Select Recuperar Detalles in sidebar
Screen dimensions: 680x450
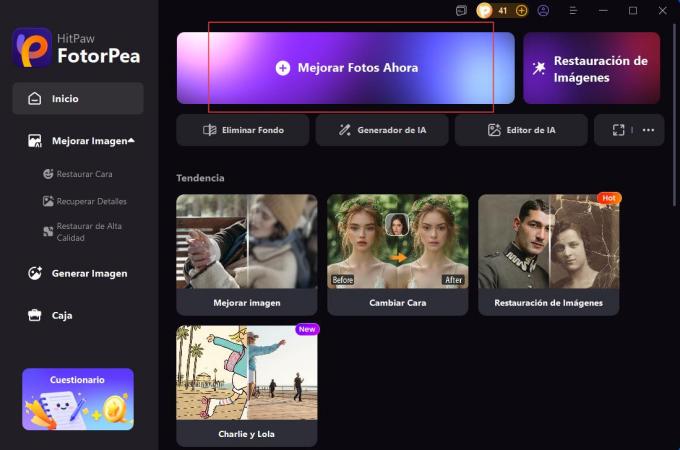point(91,201)
